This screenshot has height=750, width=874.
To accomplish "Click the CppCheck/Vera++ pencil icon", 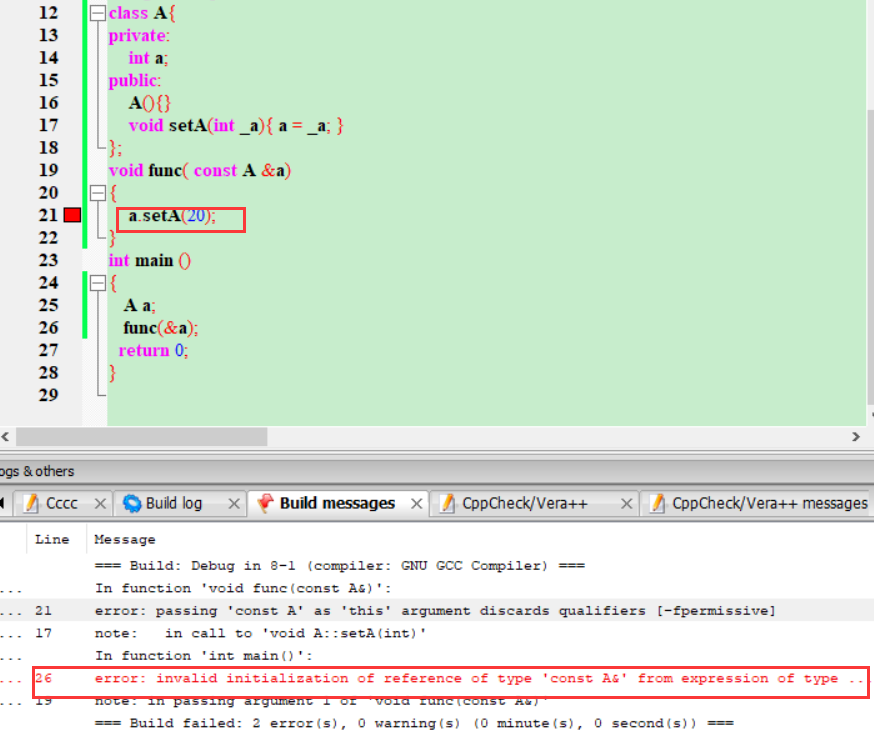I will [x=447, y=503].
